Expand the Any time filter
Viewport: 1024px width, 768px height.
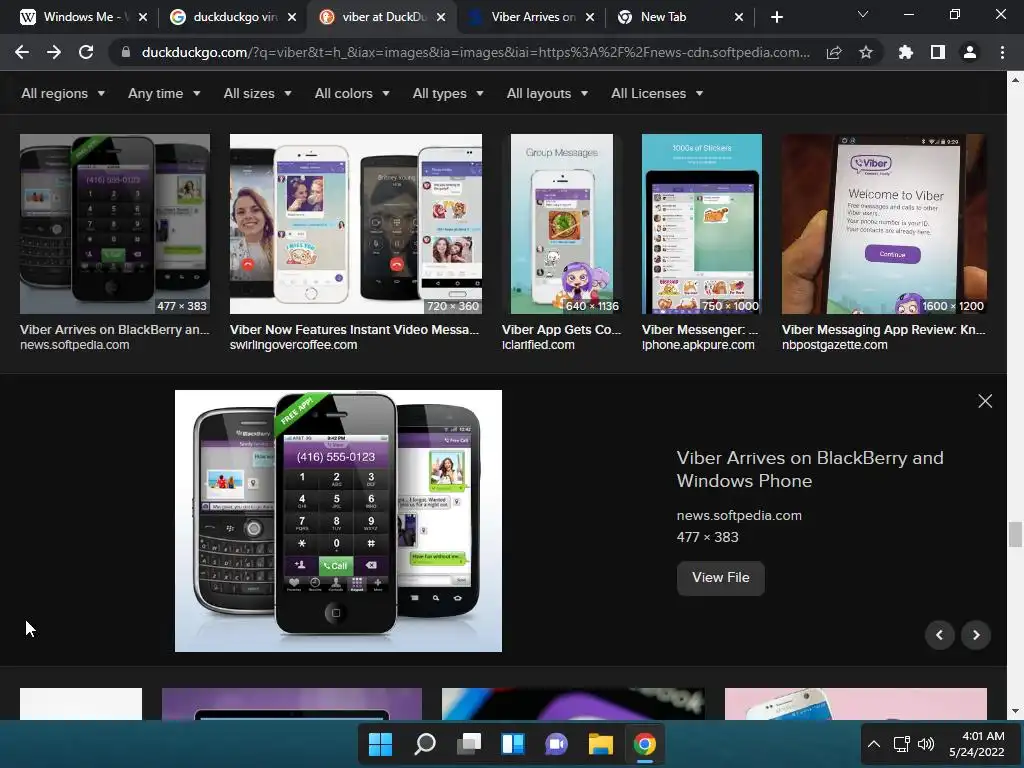[x=164, y=93]
